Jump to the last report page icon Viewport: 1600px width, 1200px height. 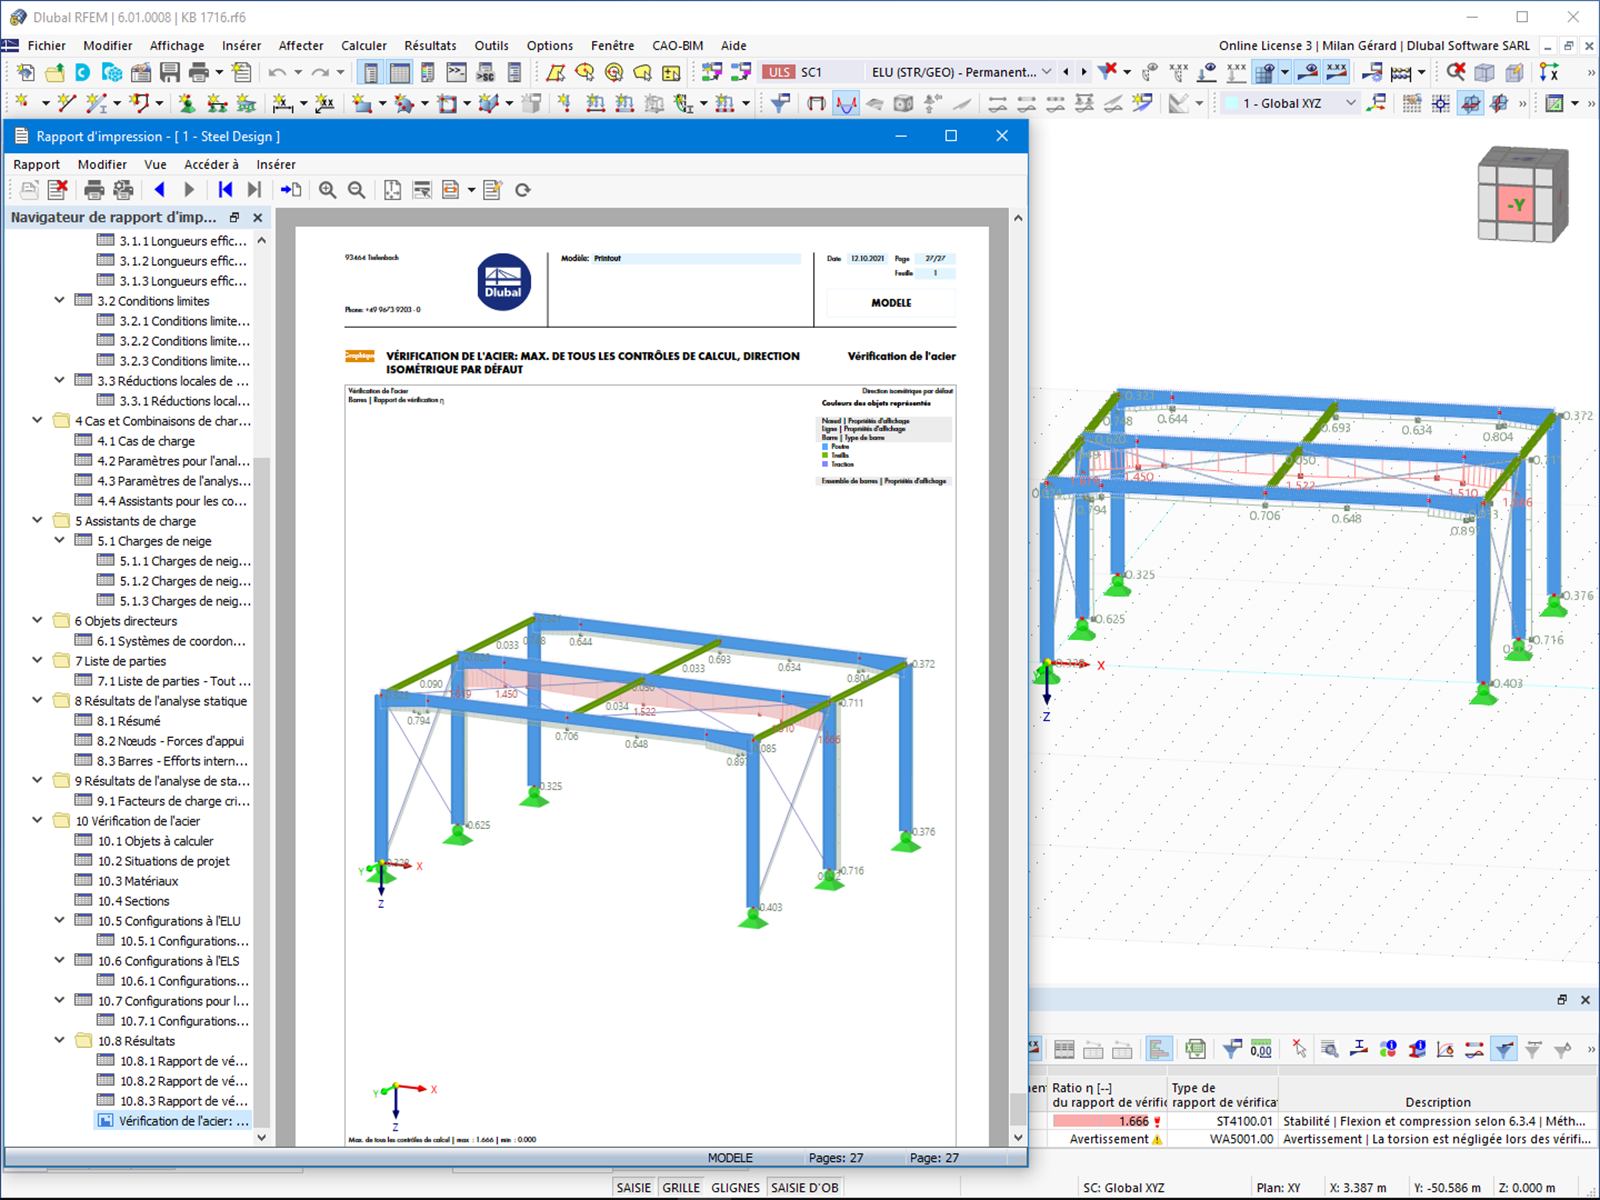[255, 190]
